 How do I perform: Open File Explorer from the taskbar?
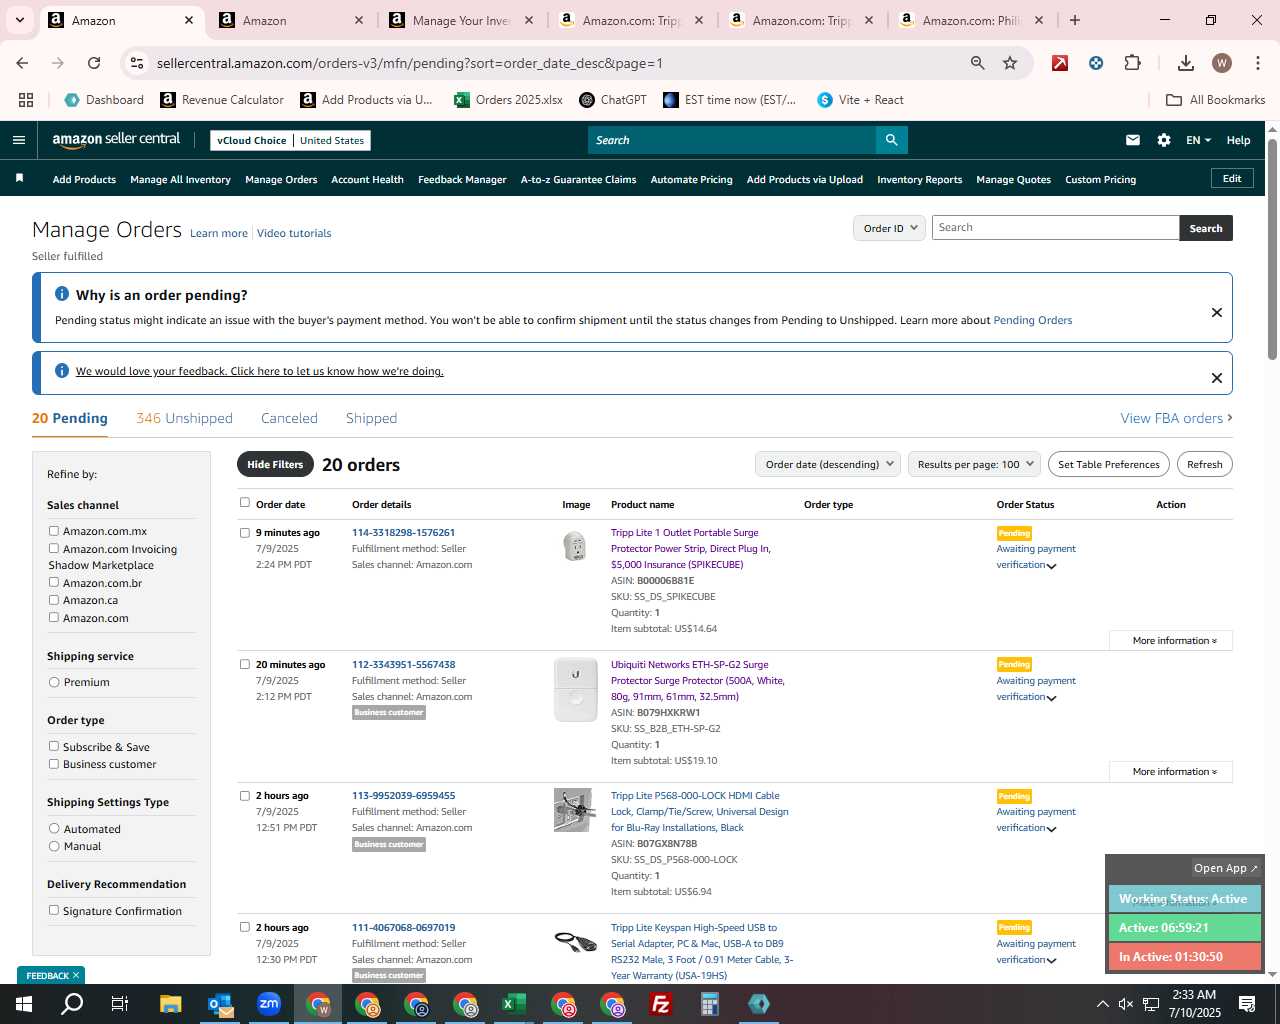point(171,1004)
